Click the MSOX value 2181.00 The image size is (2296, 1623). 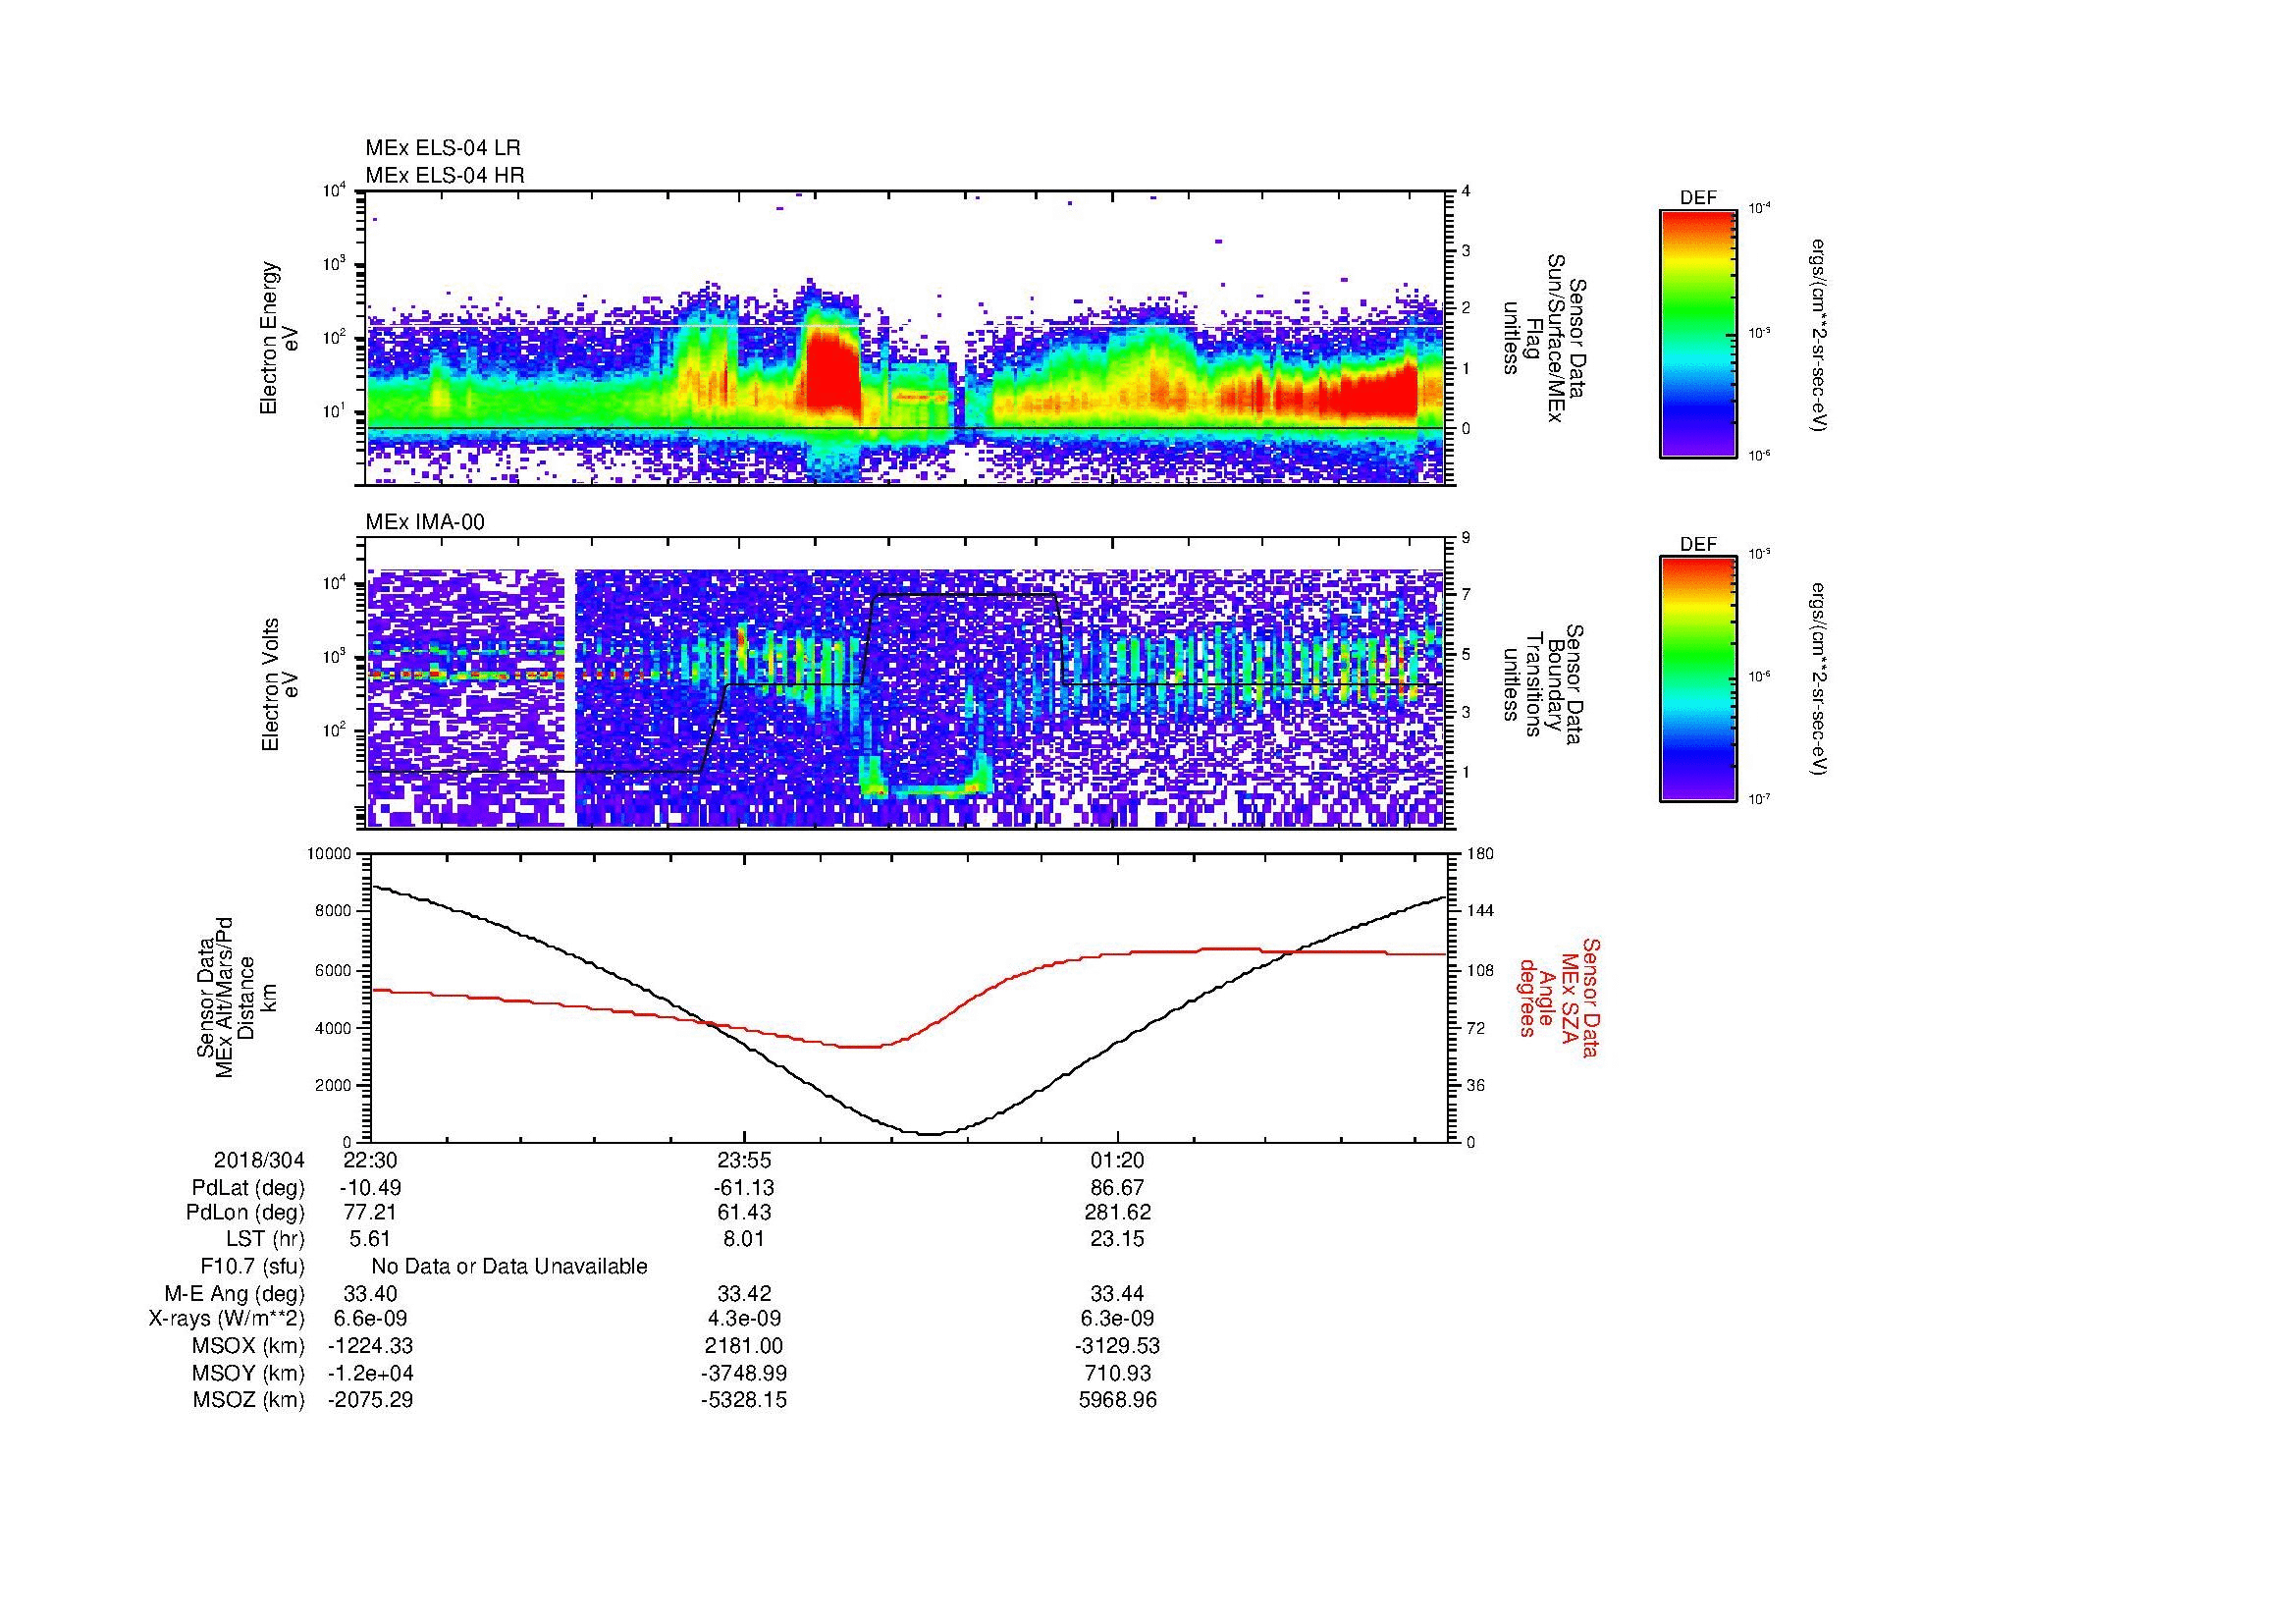point(743,1346)
